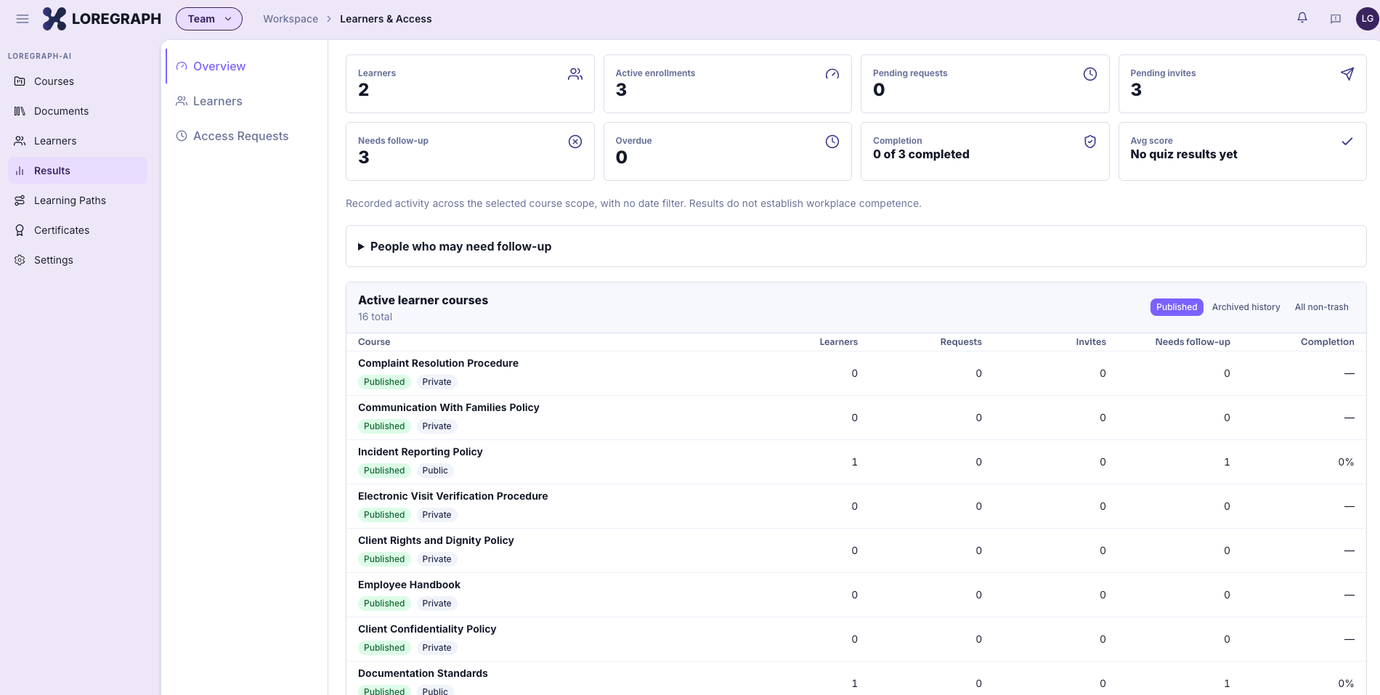Image resolution: width=1380 pixels, height=695 pixels.
Task: Open the Overview tab
Action: click(245, 66)
